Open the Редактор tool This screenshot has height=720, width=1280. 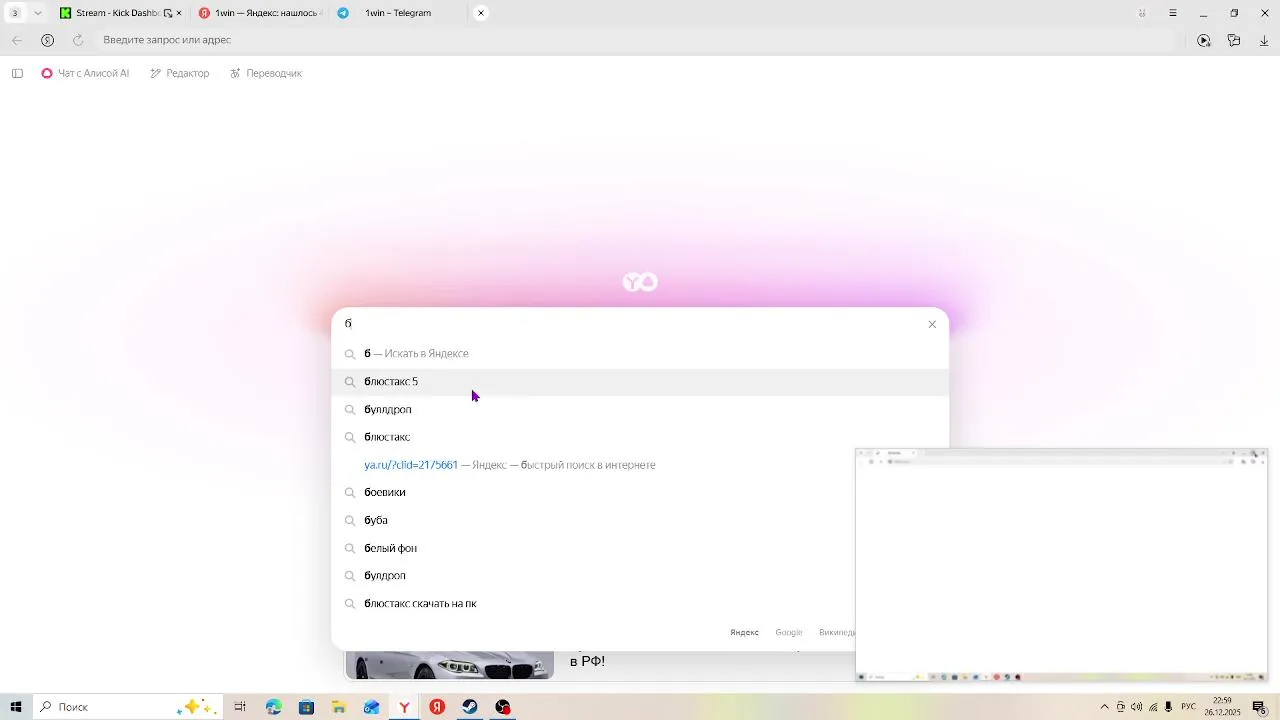[180, 73]
